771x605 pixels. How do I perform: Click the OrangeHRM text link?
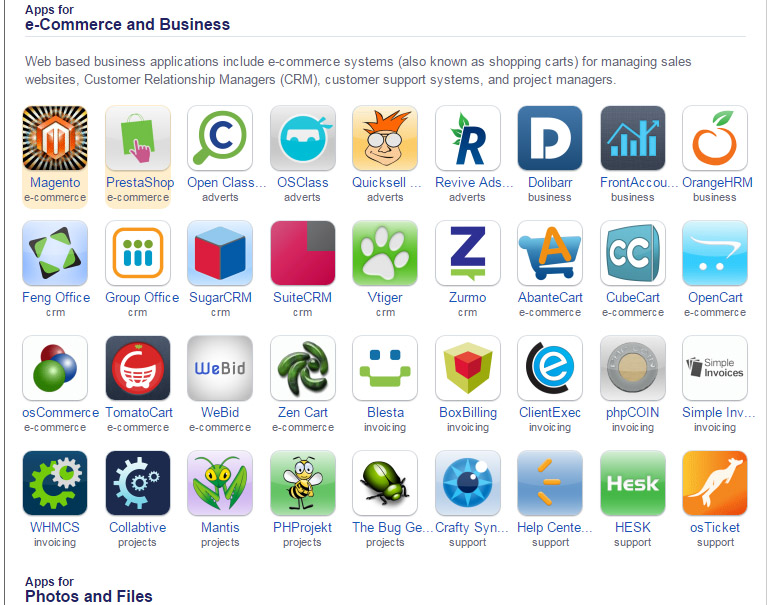pyautogui.click(x=717, y=182)
